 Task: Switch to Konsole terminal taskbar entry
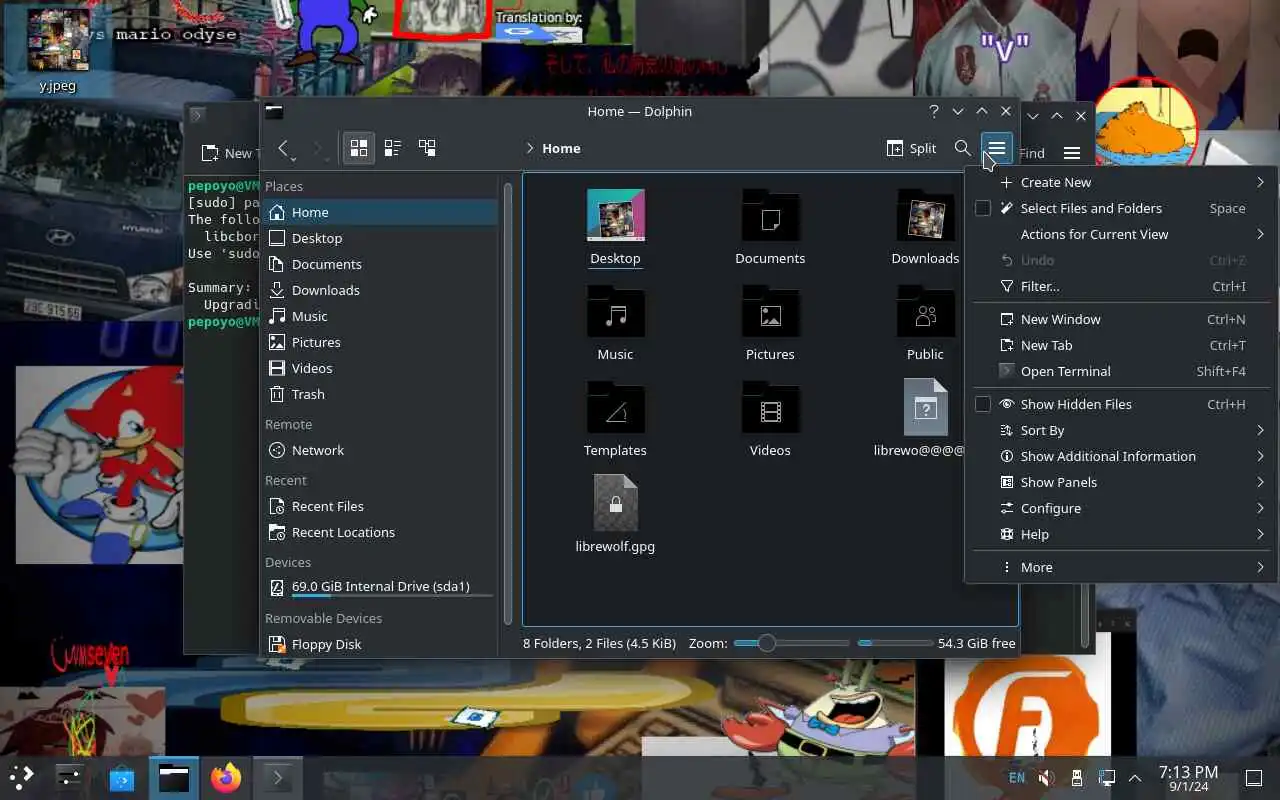click(x=278, y=777)
